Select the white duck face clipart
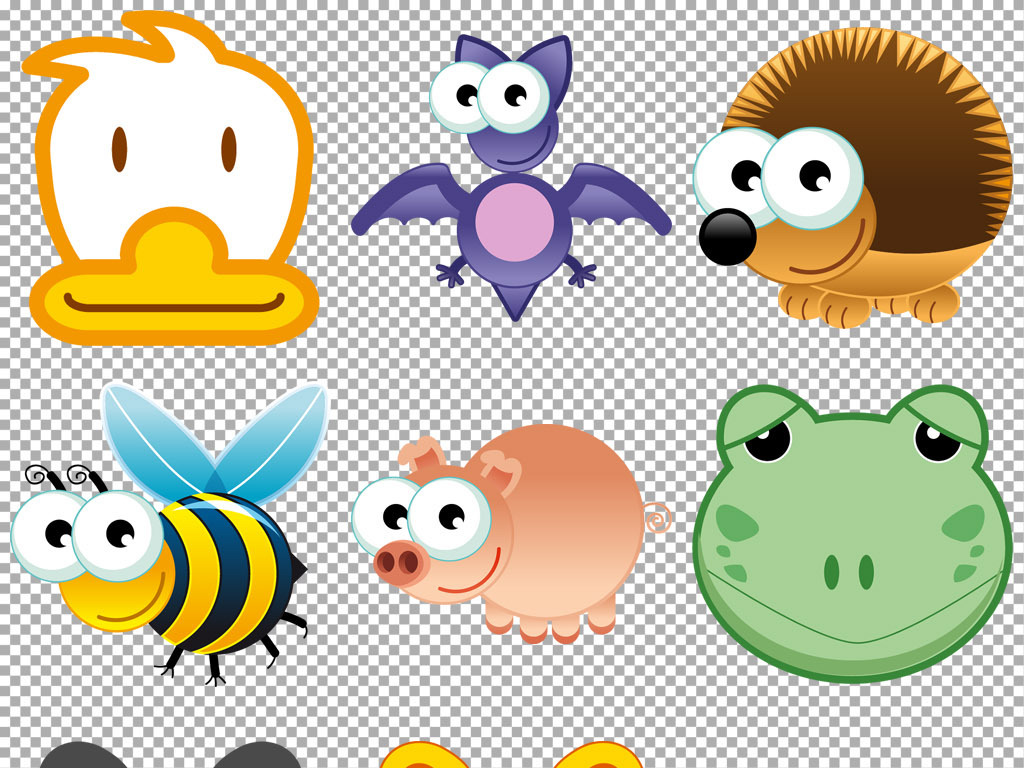Screen dimensions: 1024x768 171,178
